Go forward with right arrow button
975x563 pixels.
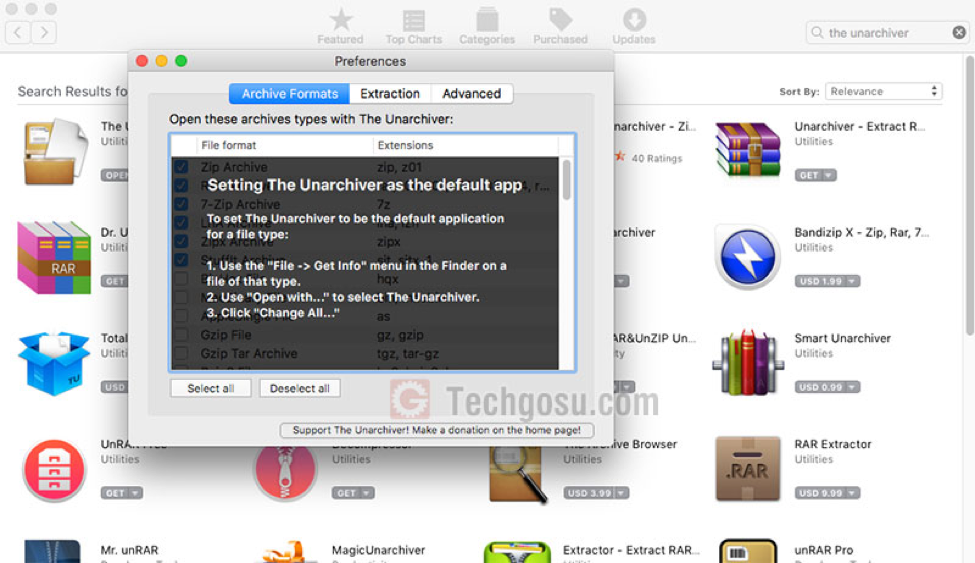[44, 32]
